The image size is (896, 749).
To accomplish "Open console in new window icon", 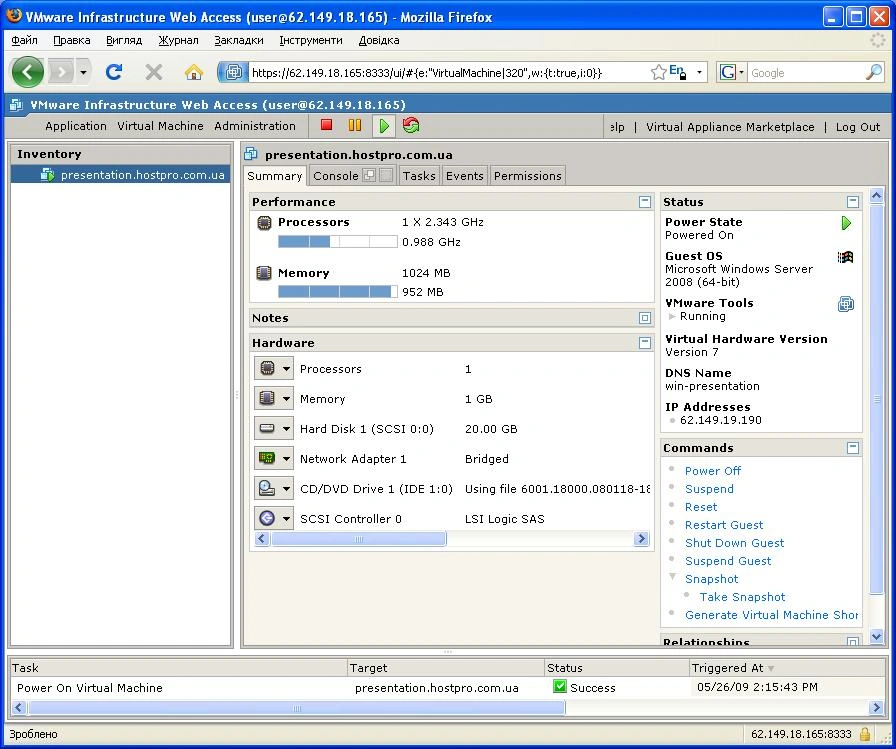I will [x=369, y=175].
